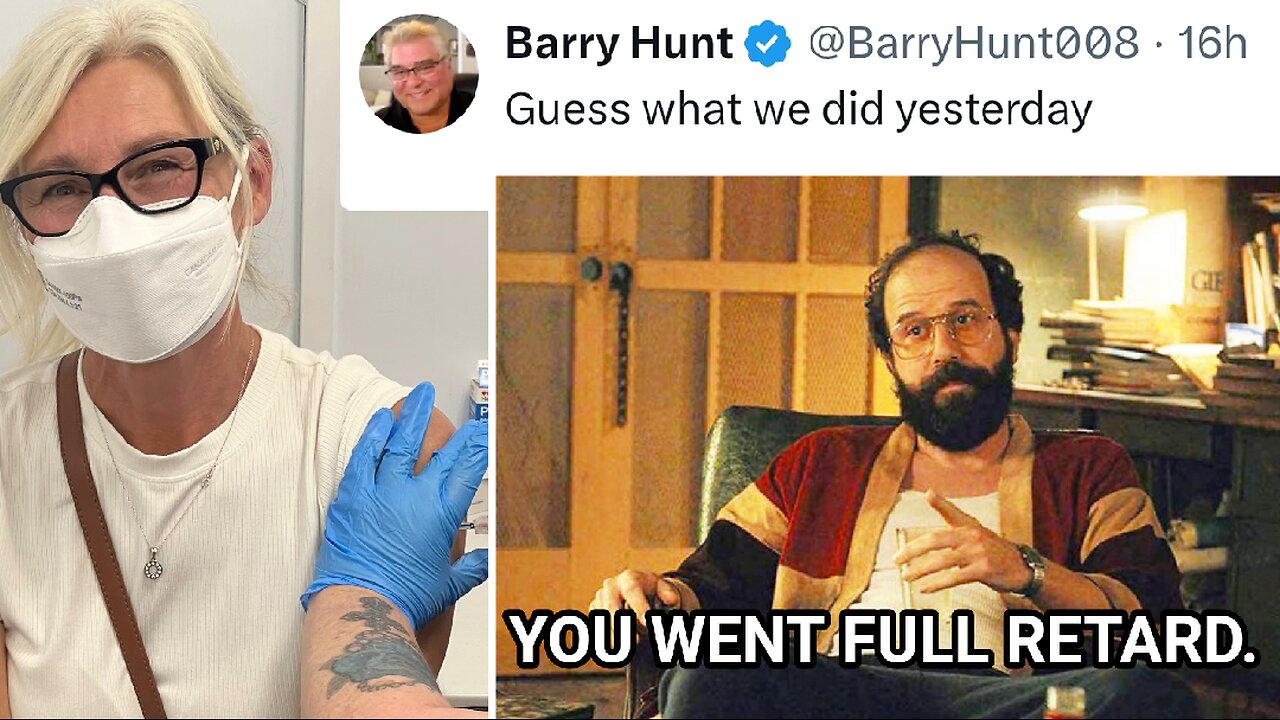Click the @BarryHunt008 handle
1280x720 pixels.
tap(974, 45)
